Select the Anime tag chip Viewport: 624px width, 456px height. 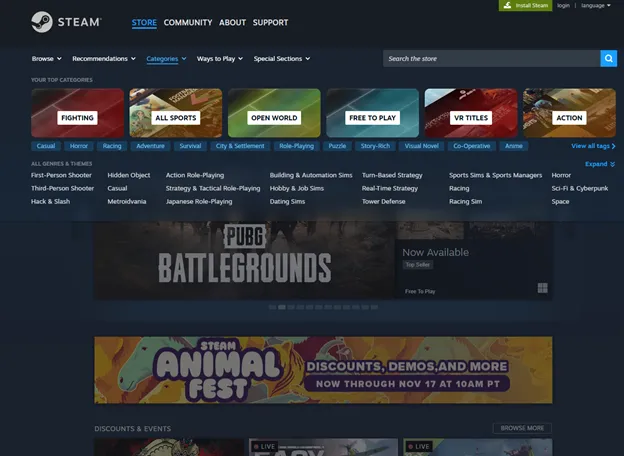point(514,146)
